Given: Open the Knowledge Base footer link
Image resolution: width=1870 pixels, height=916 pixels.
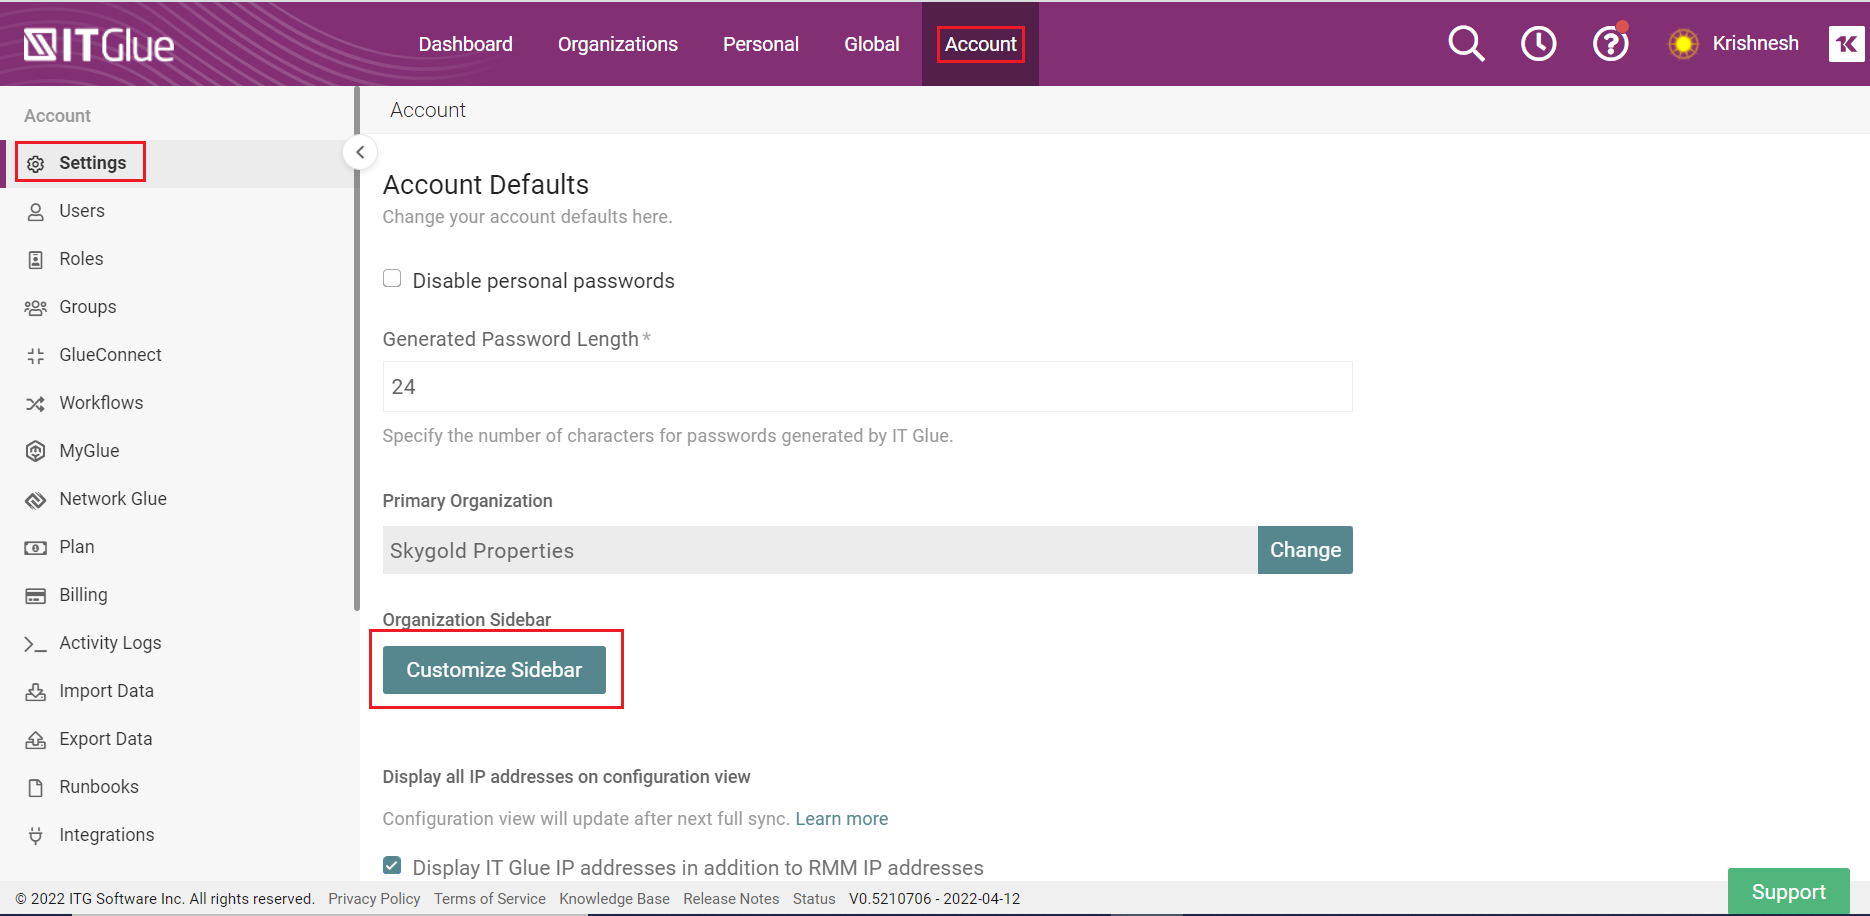Looking at the screenshot, I should pos(614,899).
